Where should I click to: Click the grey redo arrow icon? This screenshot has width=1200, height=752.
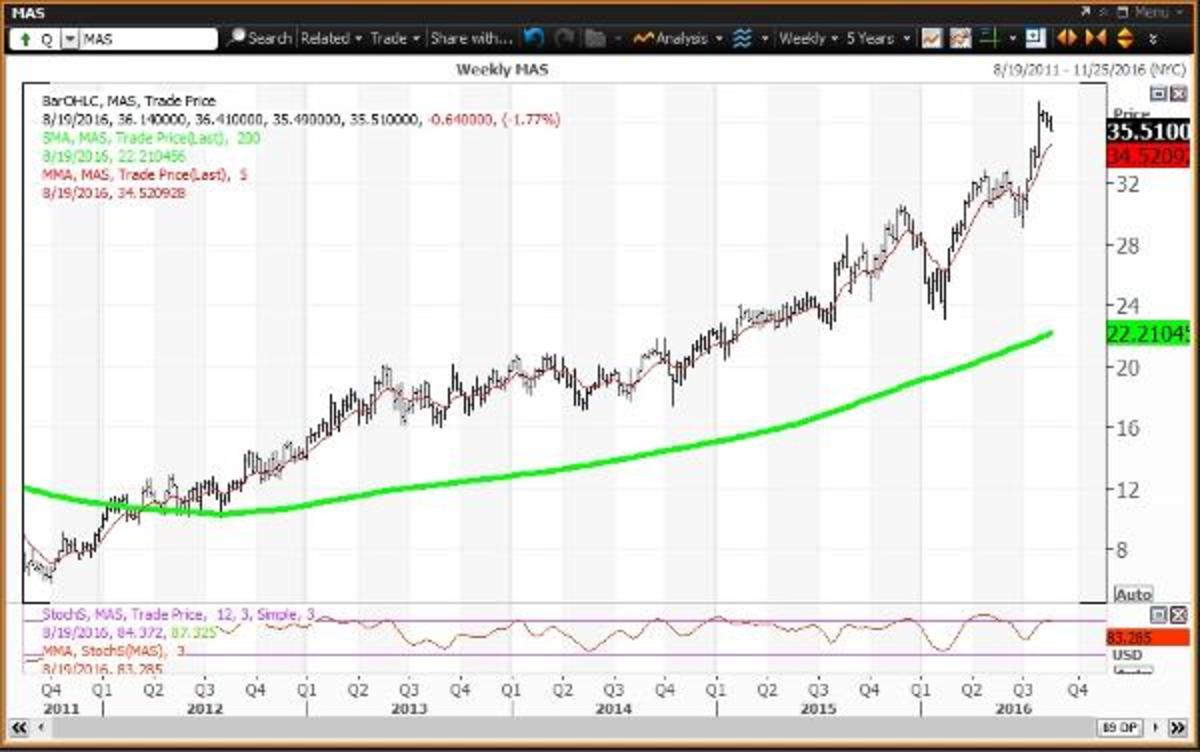pos(565,39)
